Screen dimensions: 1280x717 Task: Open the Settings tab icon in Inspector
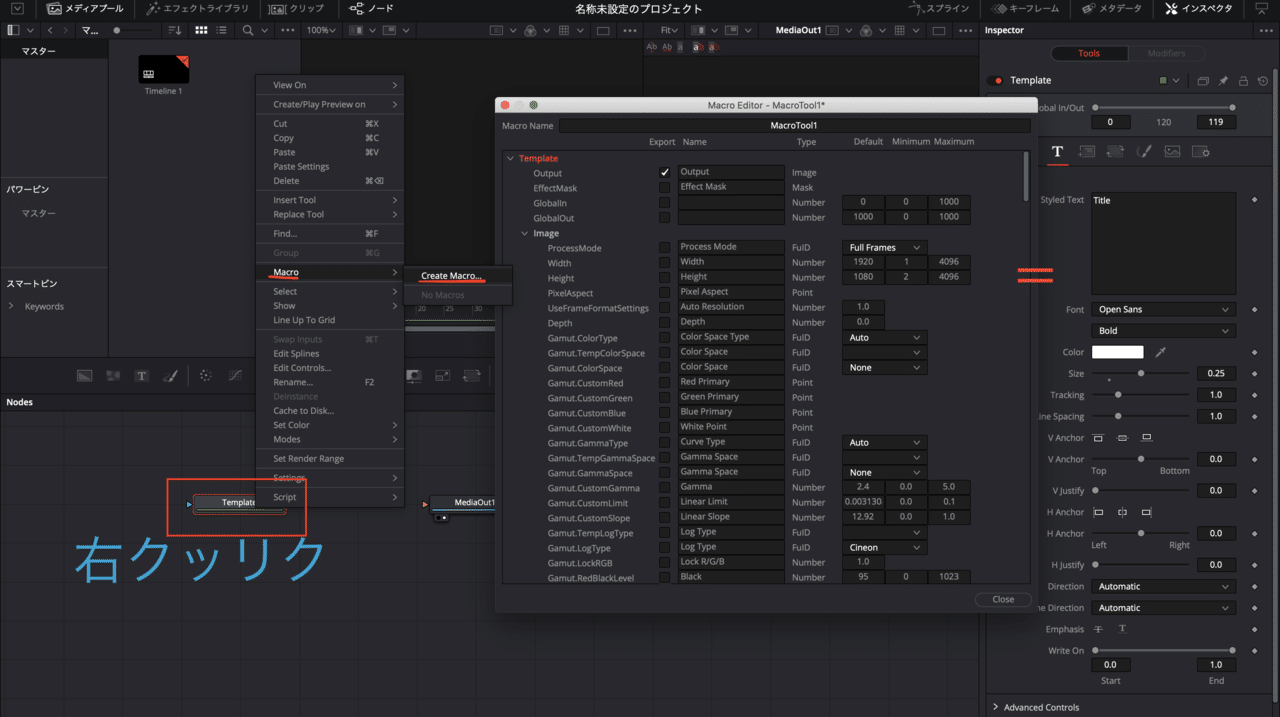(1201, 151)
